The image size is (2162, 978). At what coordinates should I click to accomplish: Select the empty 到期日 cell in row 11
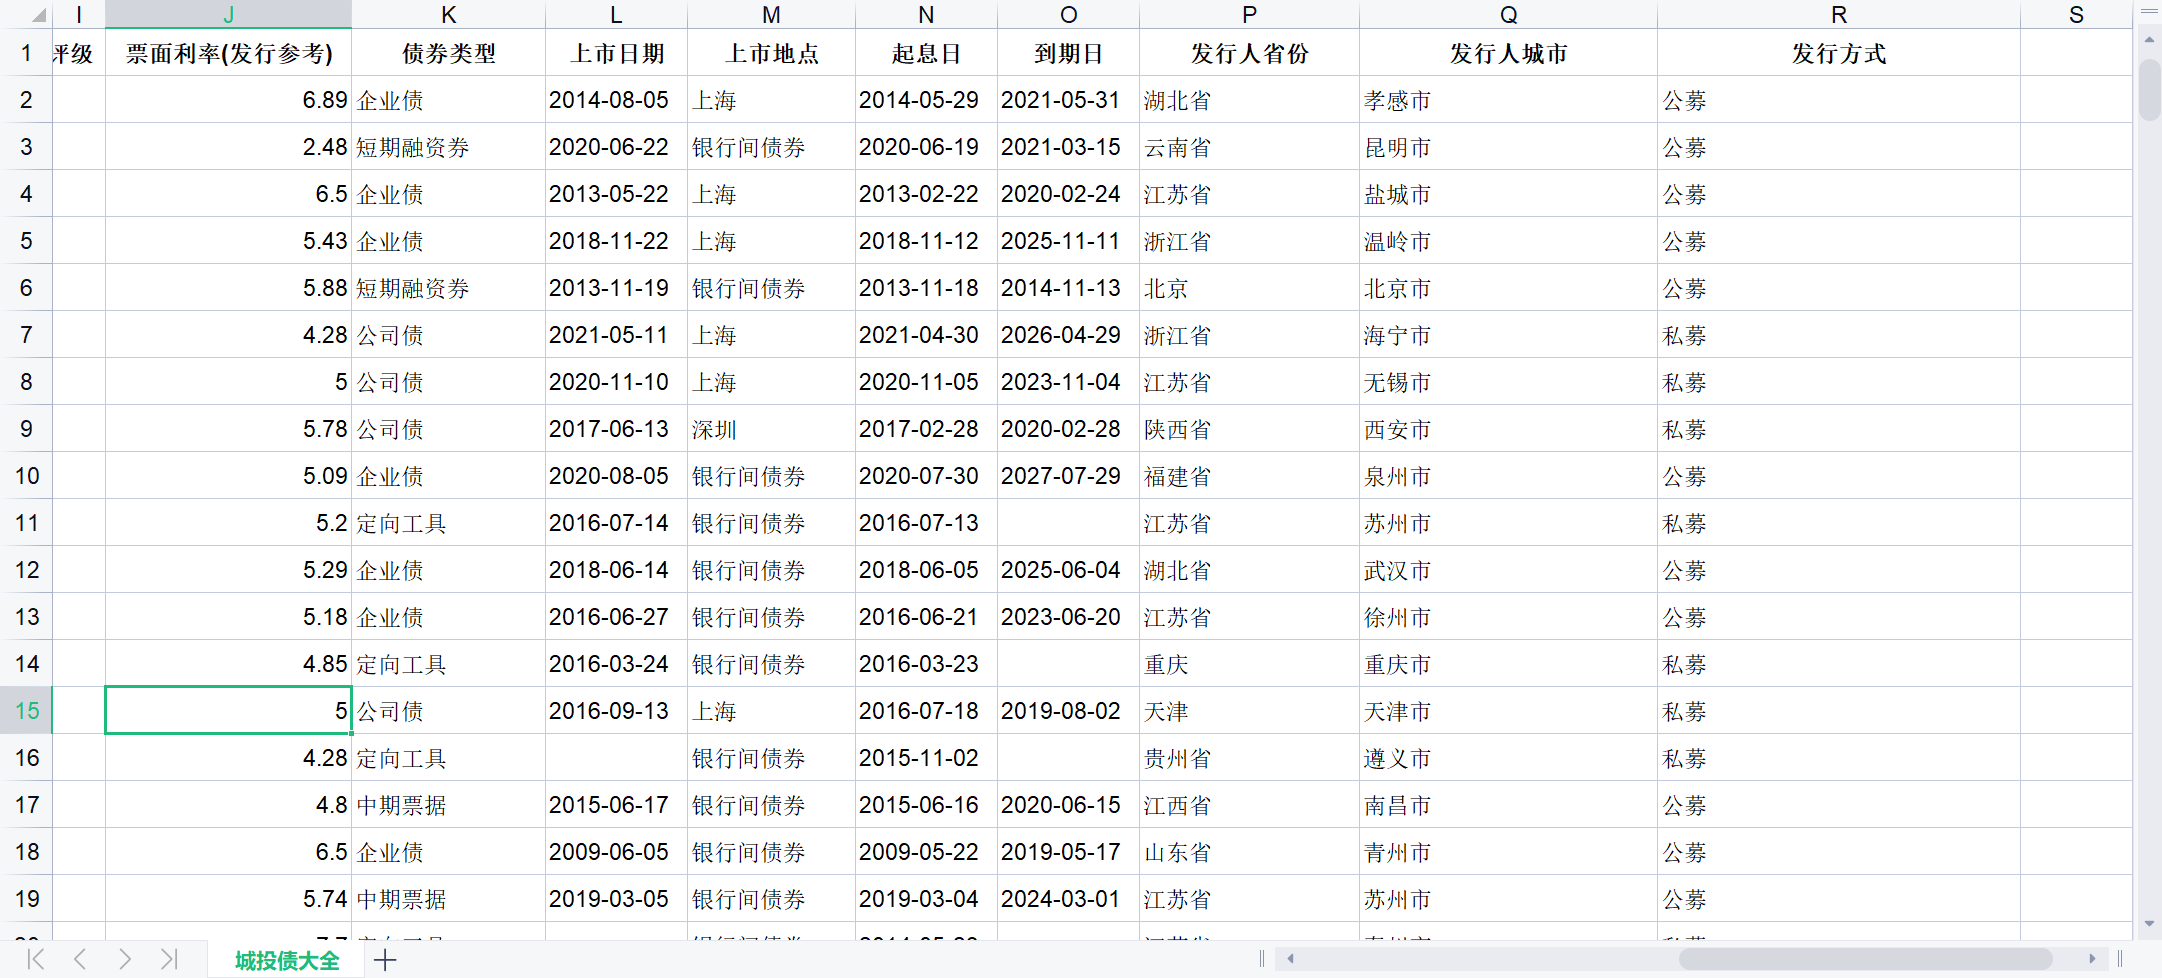click(1068, 523)
